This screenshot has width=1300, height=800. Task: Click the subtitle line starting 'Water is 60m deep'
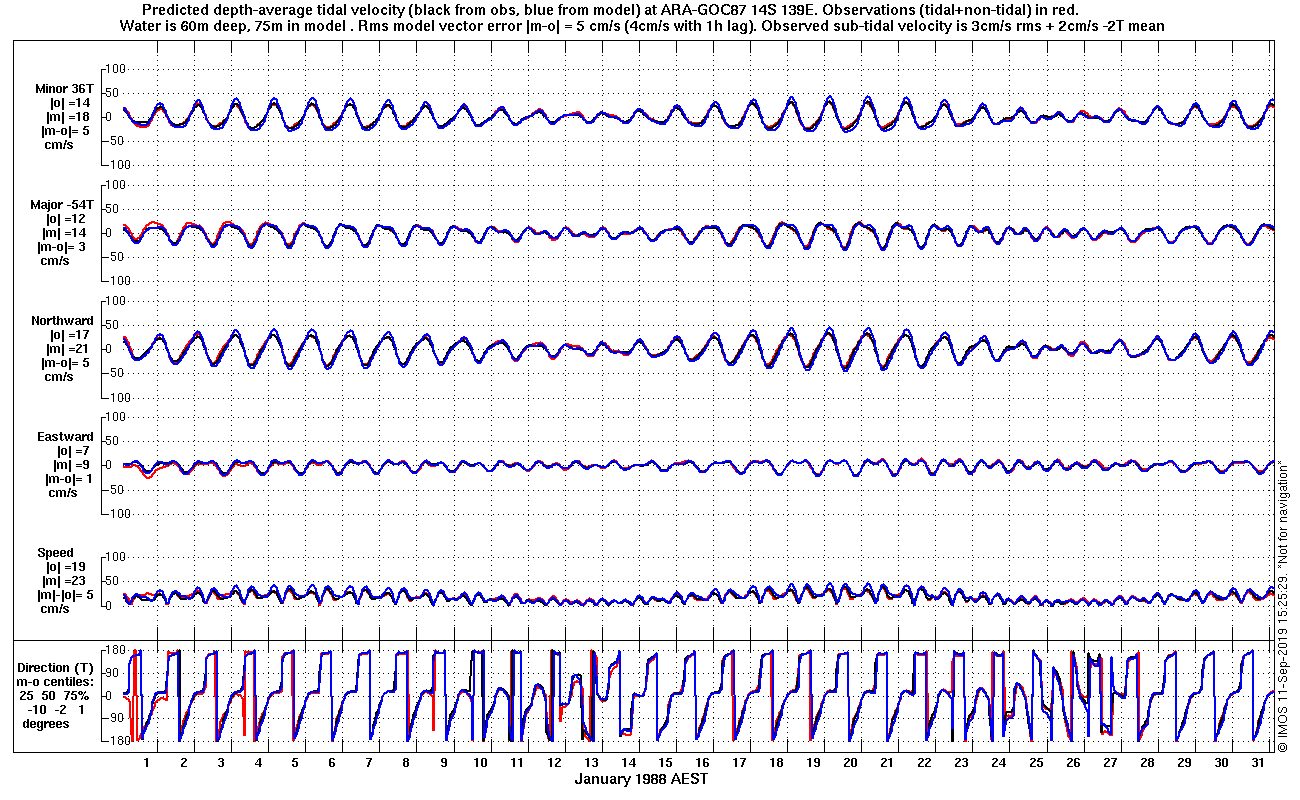641,25
